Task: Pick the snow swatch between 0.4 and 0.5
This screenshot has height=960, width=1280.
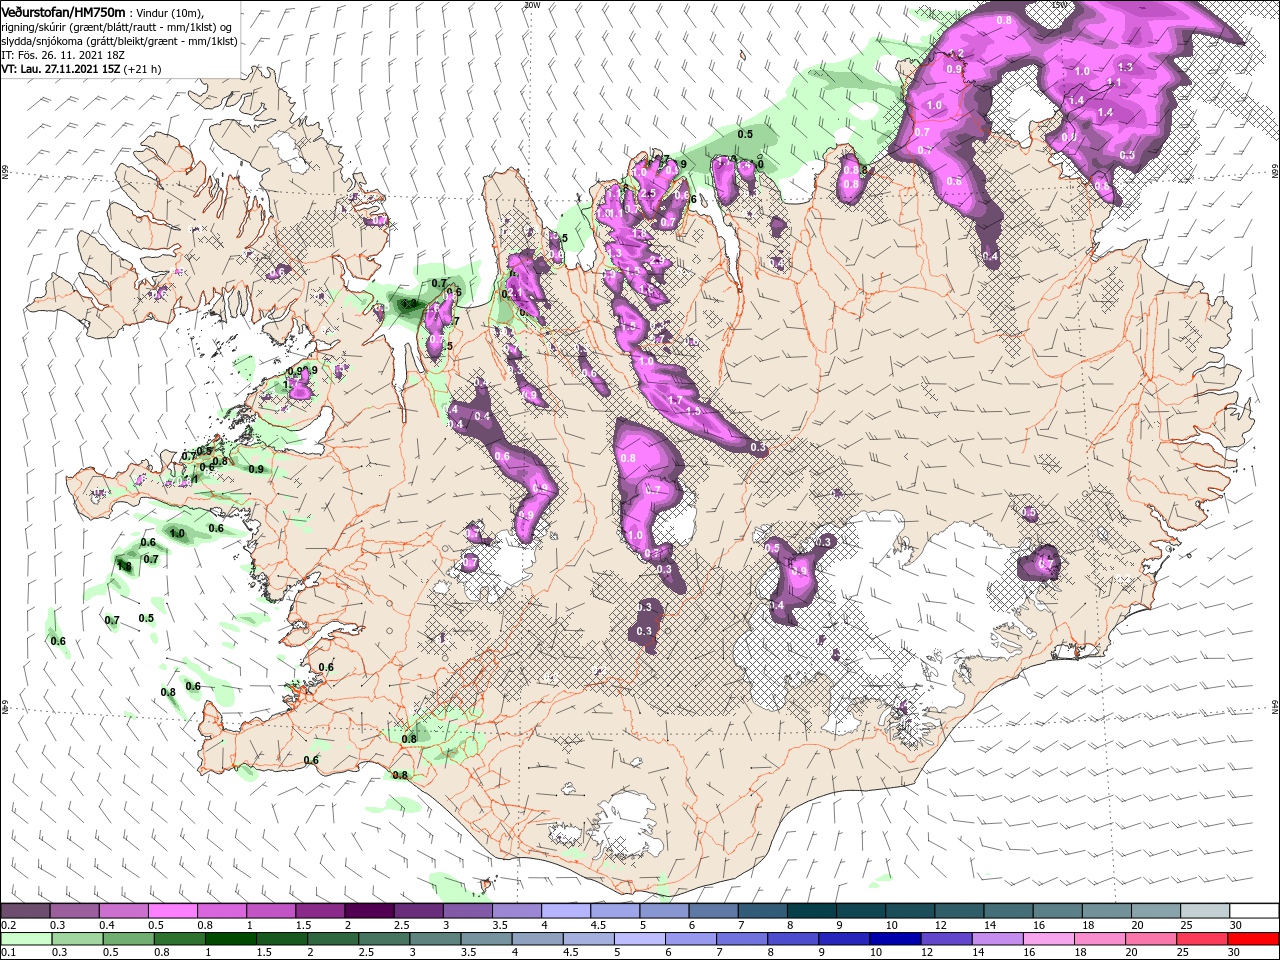Action: point(124,910)
